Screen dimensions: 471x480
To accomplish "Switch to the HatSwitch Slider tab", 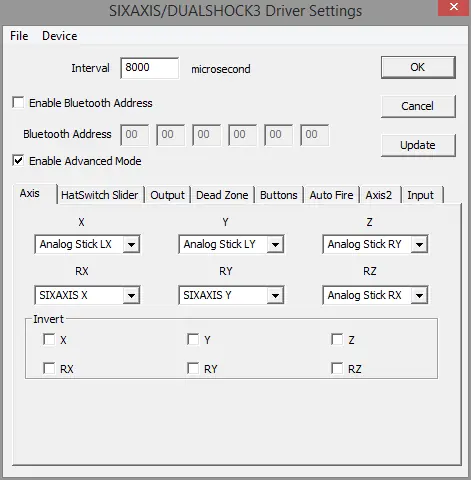I will click(100, 195).
